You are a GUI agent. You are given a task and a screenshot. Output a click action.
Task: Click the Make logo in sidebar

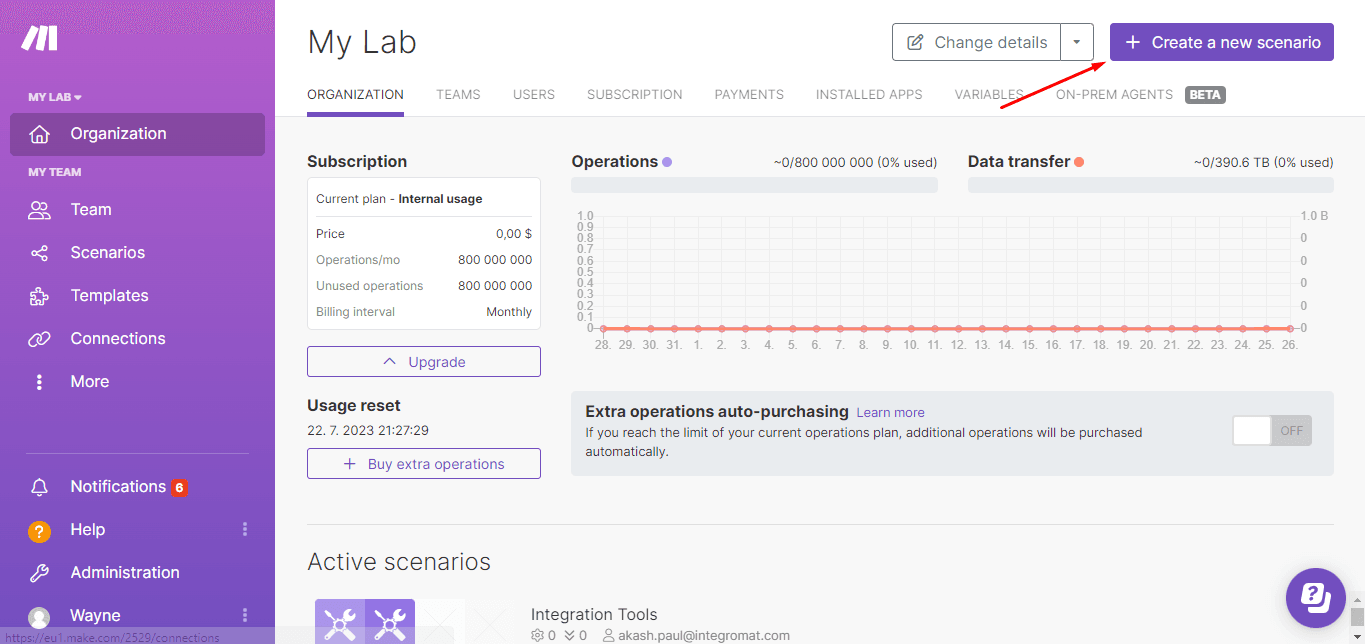[40, 38]
